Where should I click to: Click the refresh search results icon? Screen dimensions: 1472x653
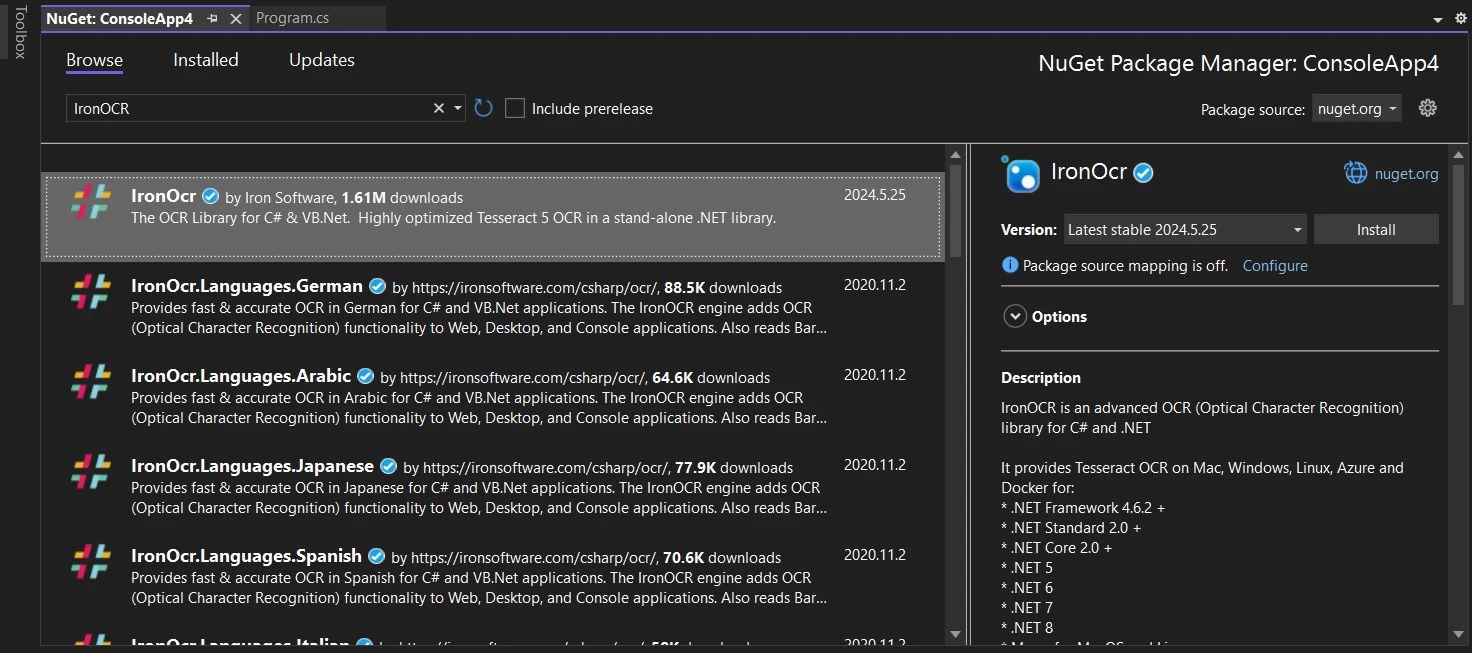pyautogui.click(x=484, y=108)
